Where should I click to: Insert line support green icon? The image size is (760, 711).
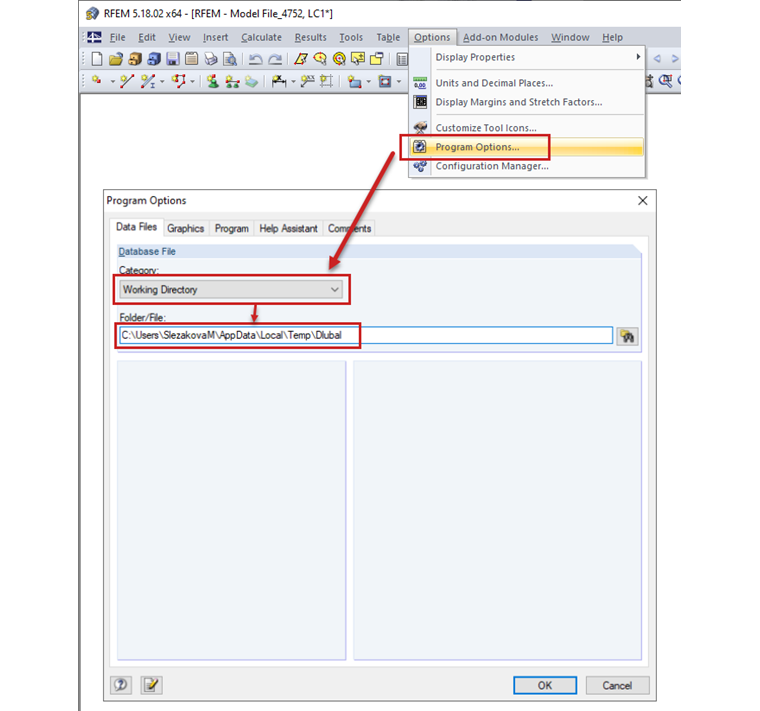pos(232,81)
